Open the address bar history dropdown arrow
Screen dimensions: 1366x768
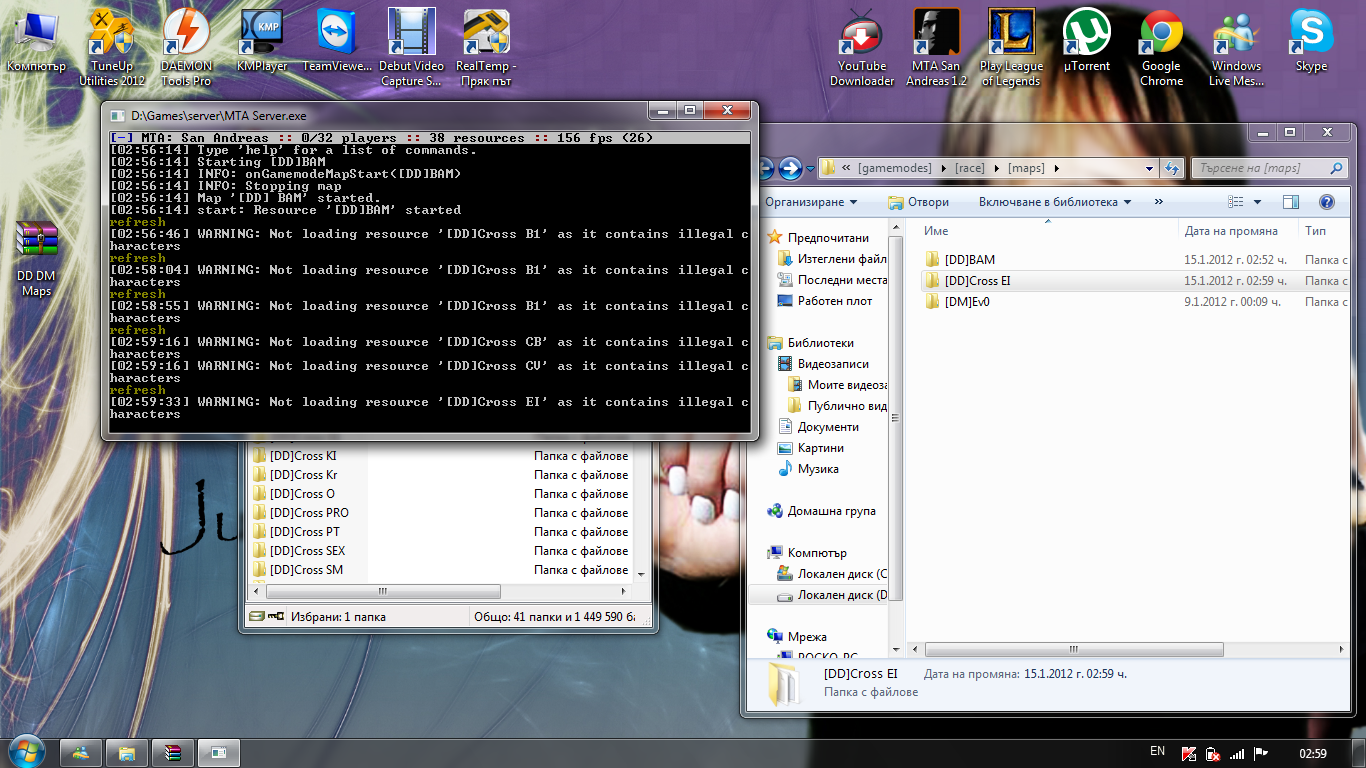(x=1148, y=169)
